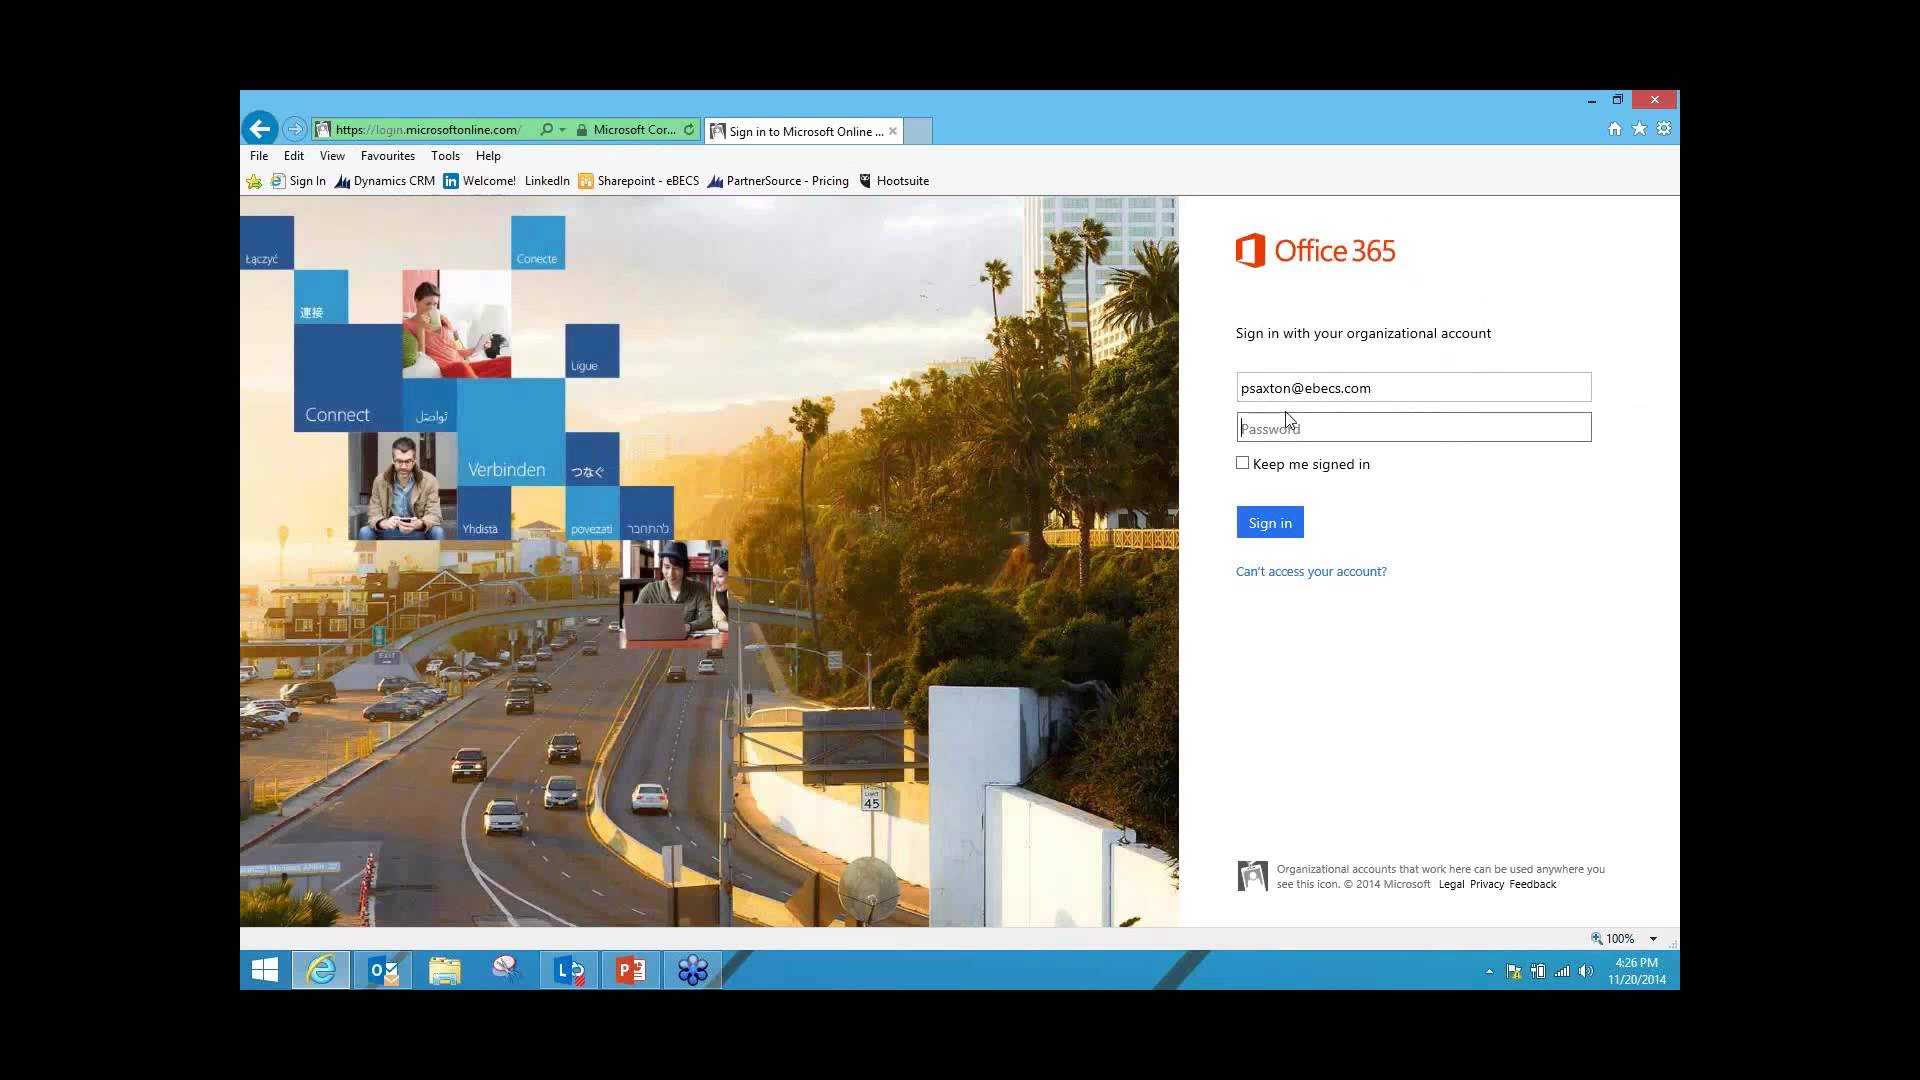
Task: Open the Sharepoint - eBECS favourite
Action: (x=639, y=181)
